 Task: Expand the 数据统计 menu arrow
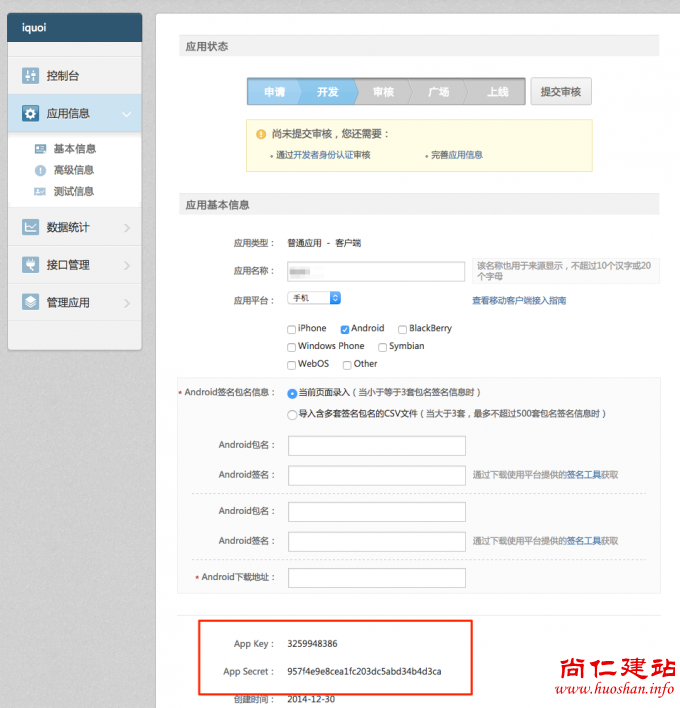127,228
